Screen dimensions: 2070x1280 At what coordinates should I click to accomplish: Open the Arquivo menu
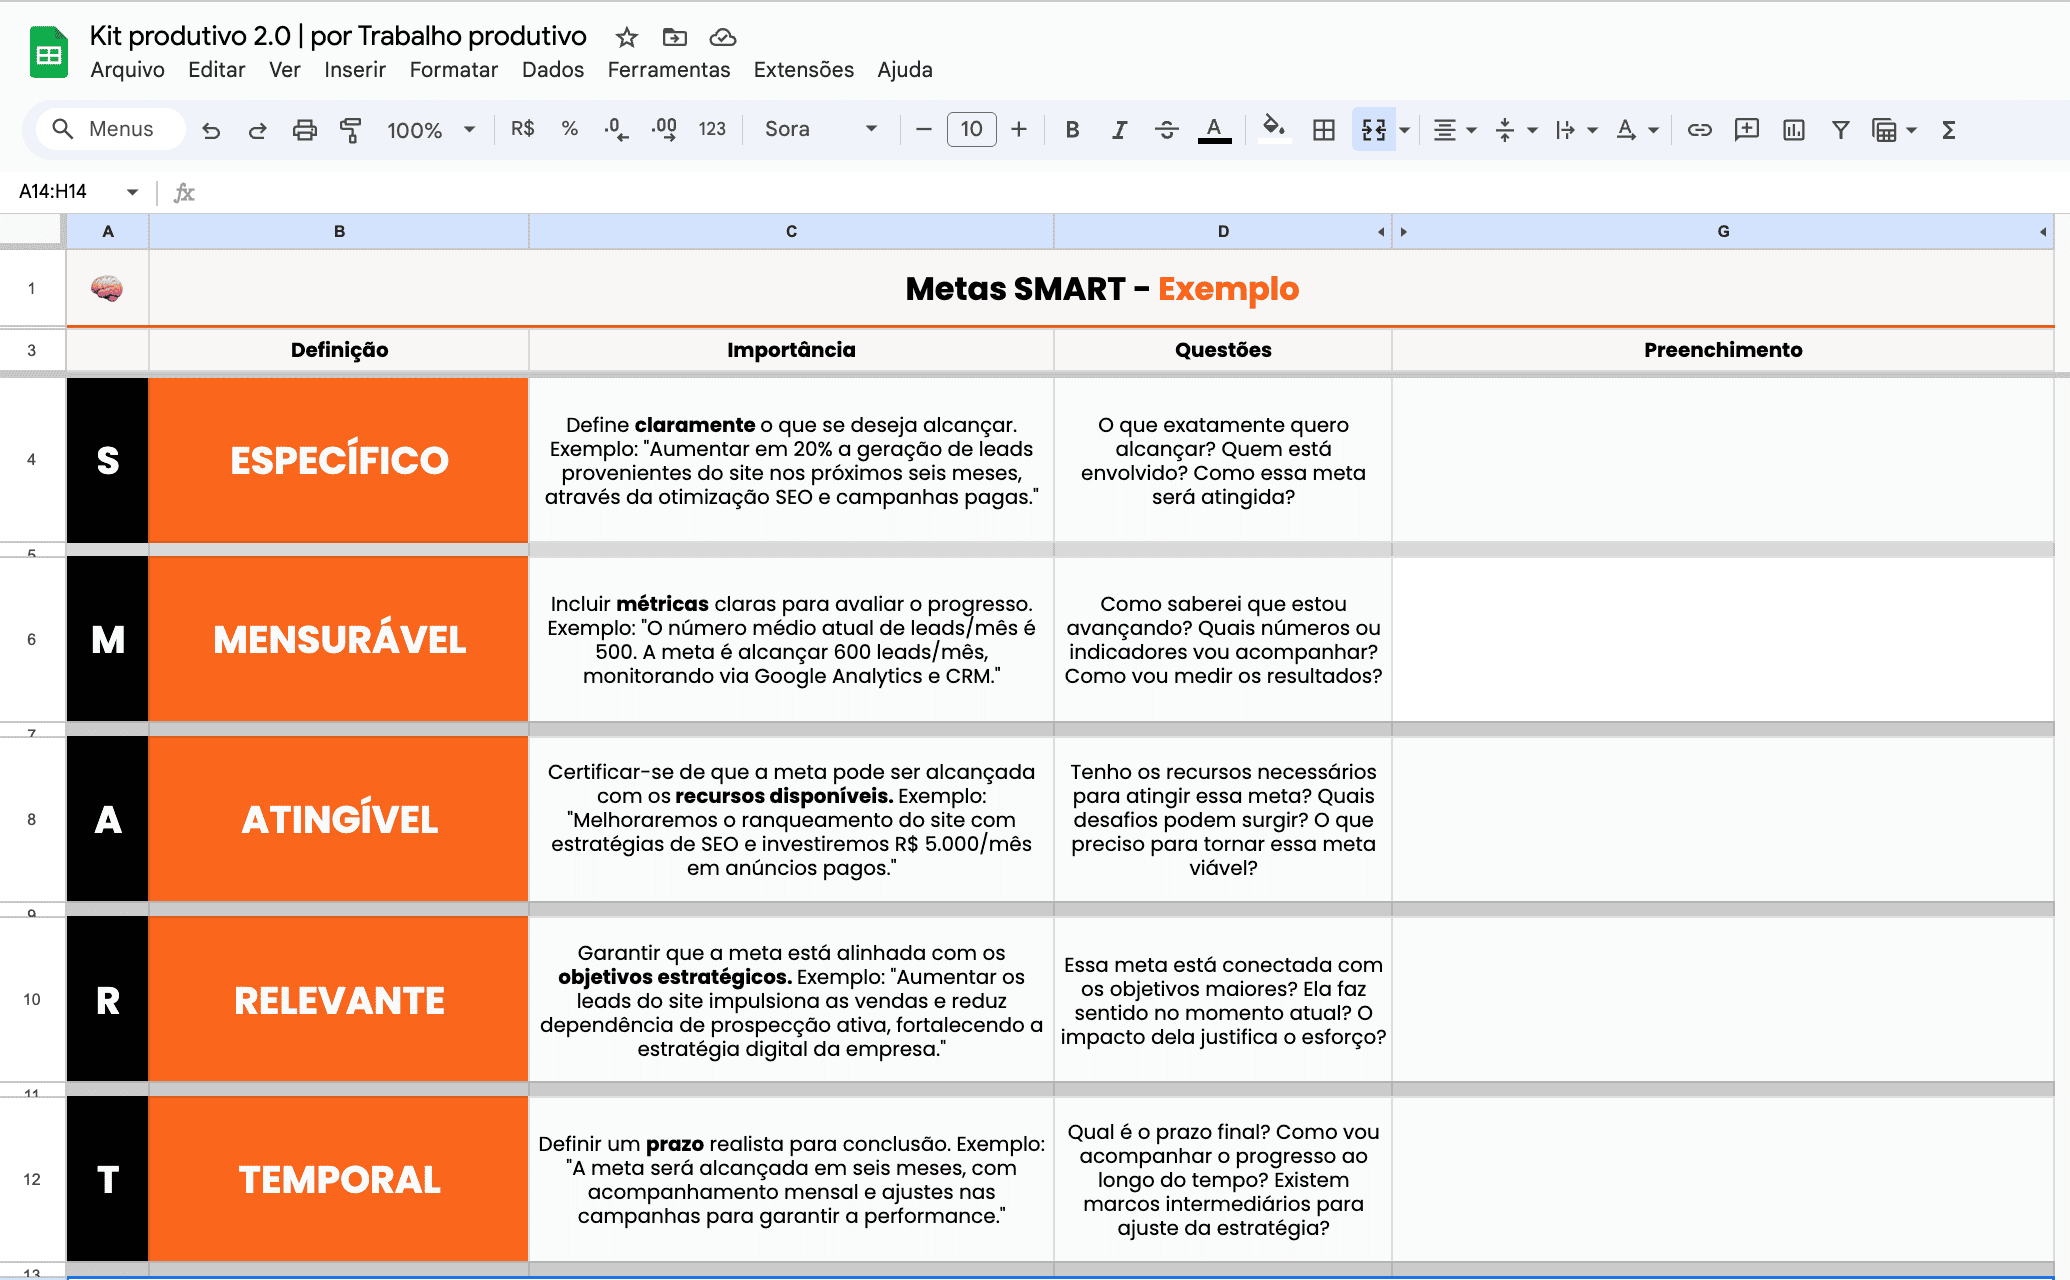[x=127, y=70]
